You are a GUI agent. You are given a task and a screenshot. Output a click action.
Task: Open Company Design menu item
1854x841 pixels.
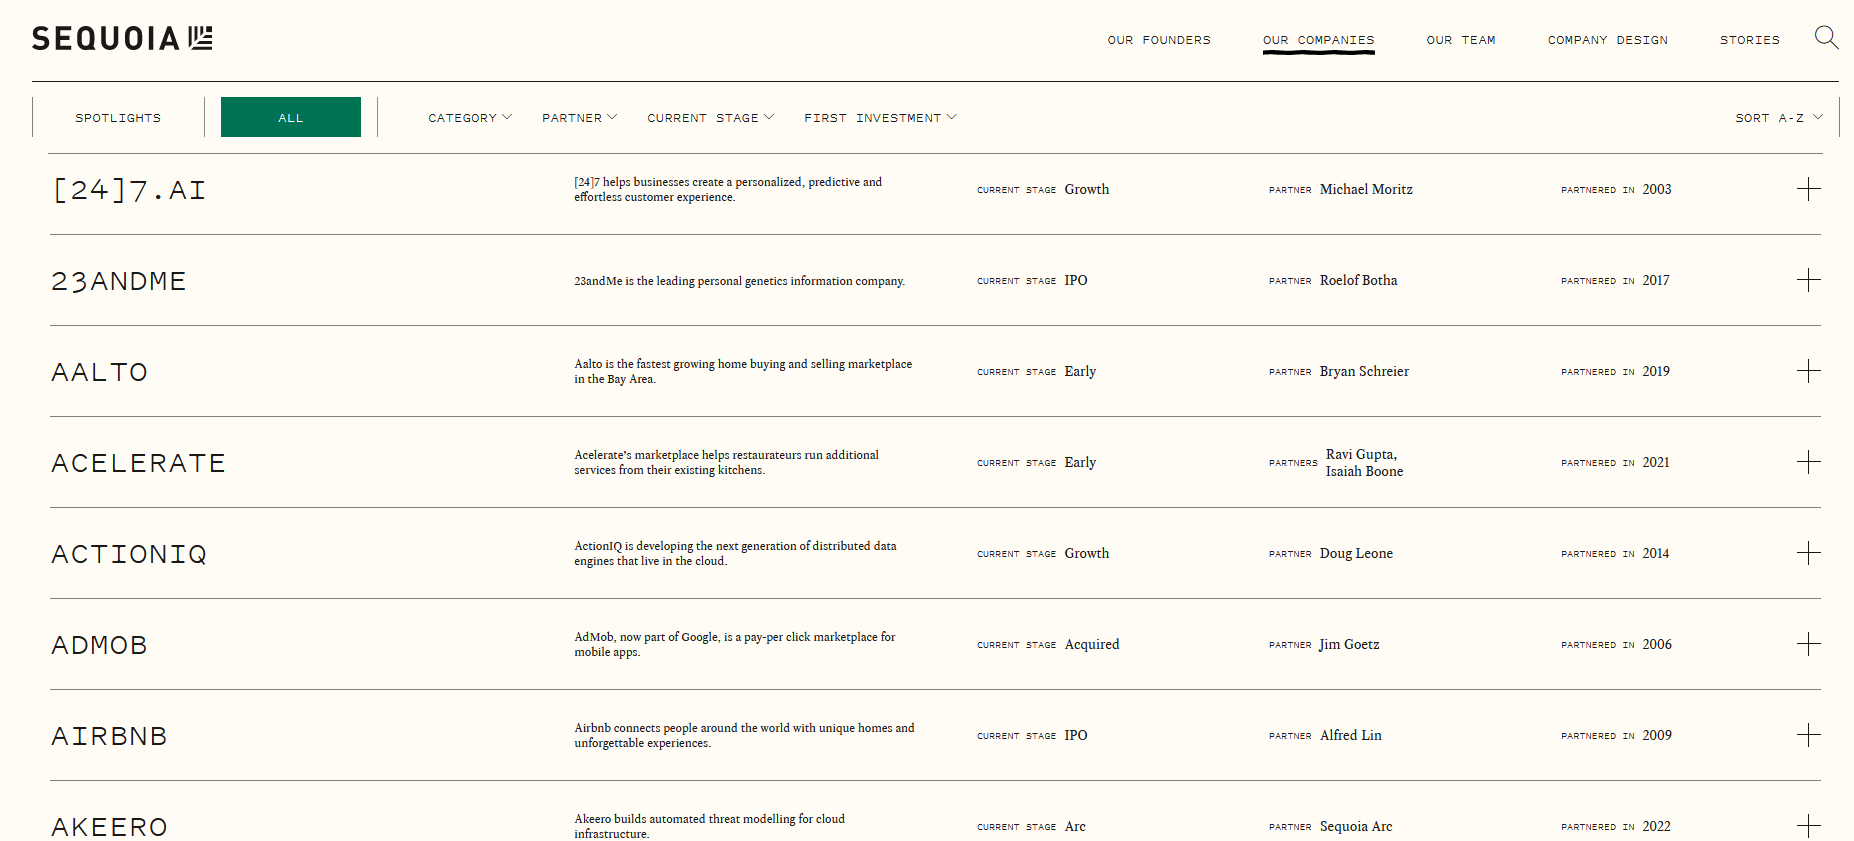coord(1608,40)
